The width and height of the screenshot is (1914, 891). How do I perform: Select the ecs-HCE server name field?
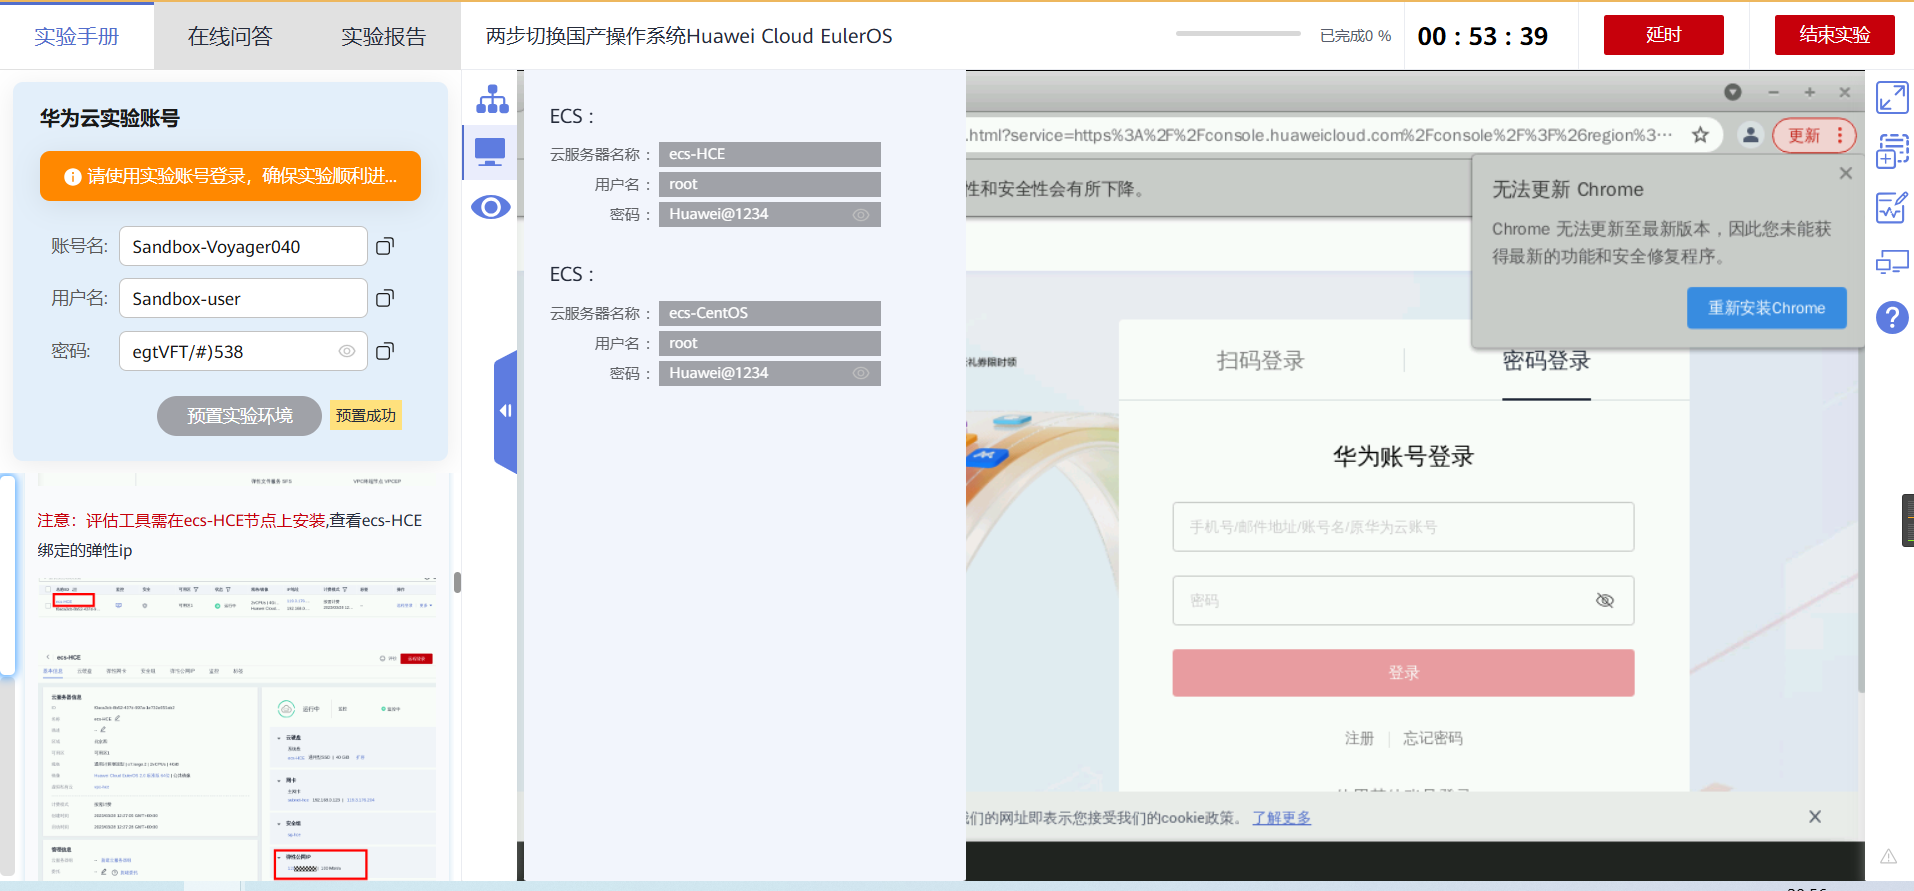pyautogui.click(x=770, y=154)
